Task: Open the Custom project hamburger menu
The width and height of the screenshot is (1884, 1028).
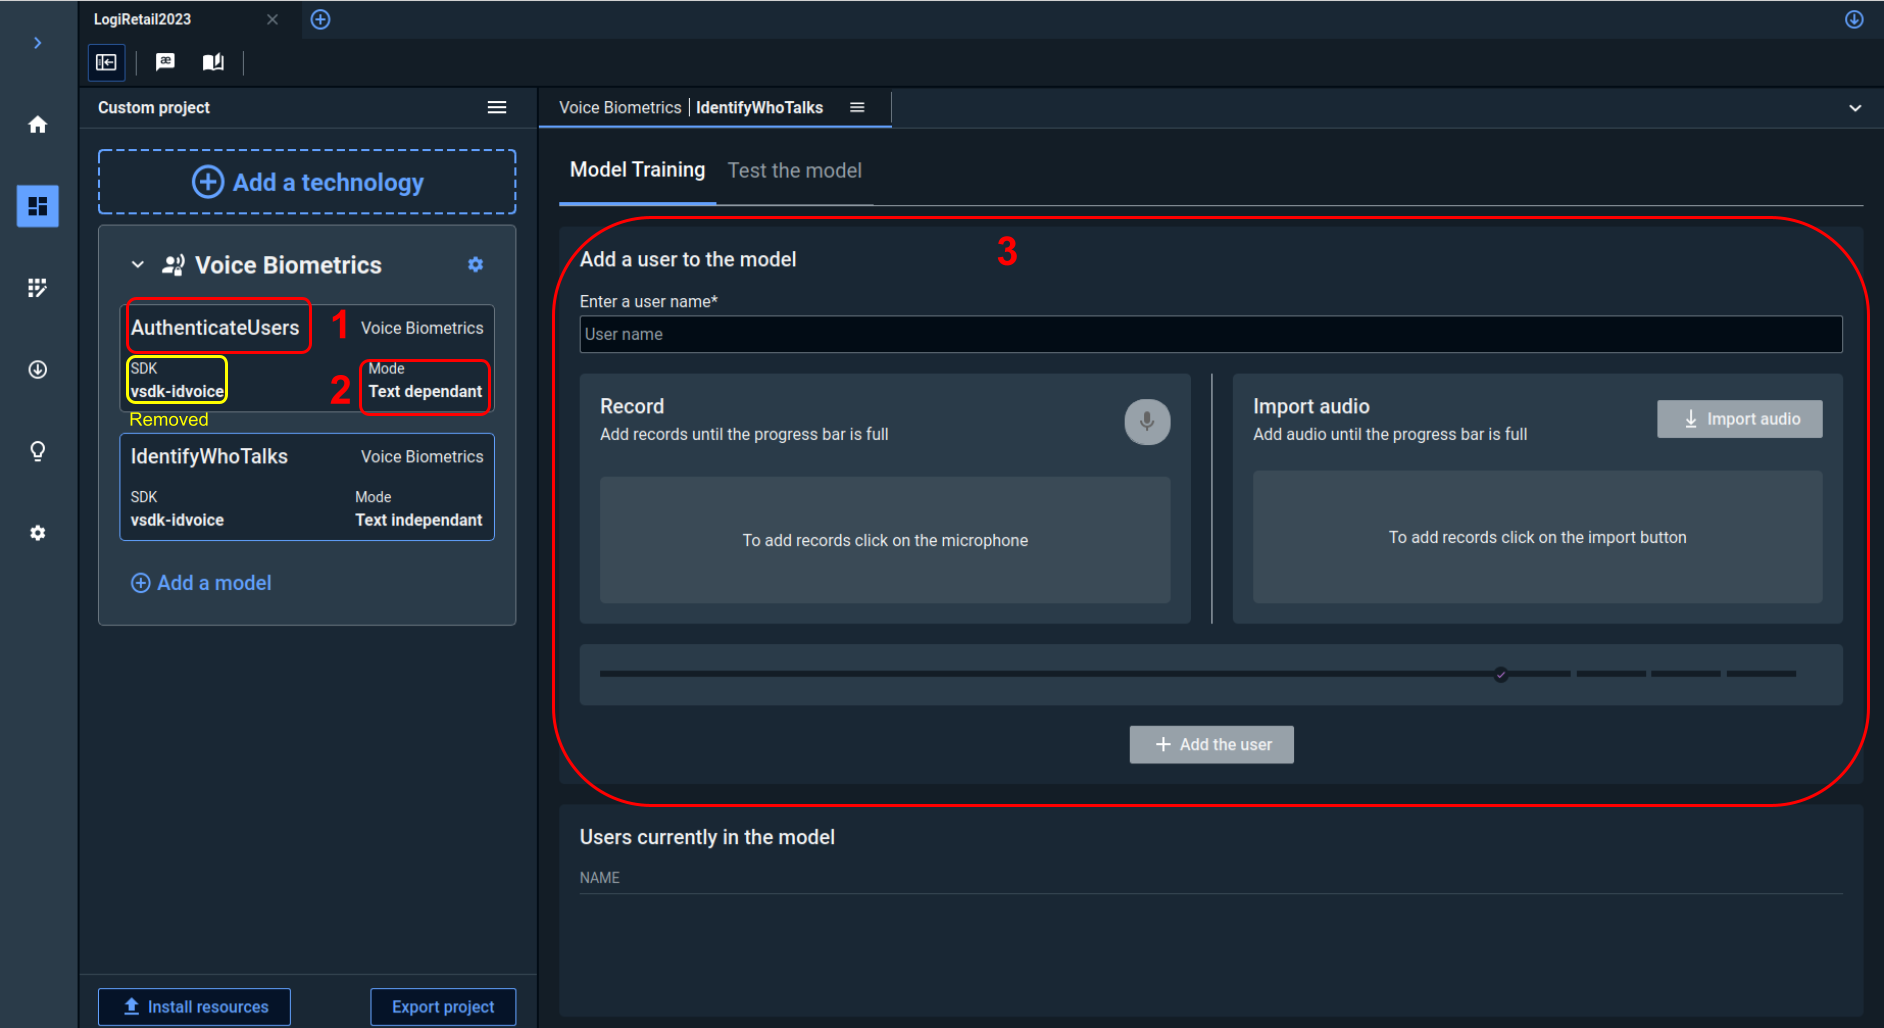Action: pyautogui.click(x=496, y=107)
